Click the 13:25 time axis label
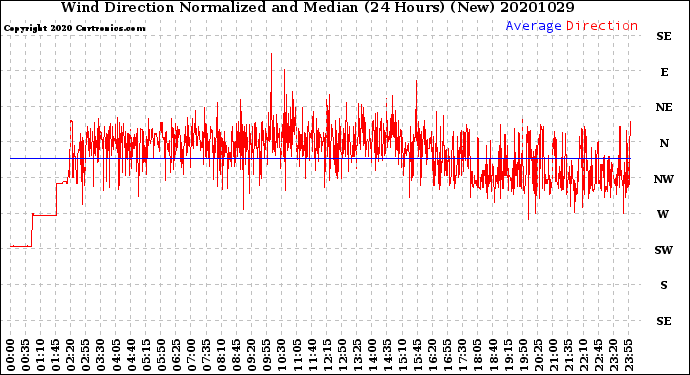690x375 pixels. point(357,355)
